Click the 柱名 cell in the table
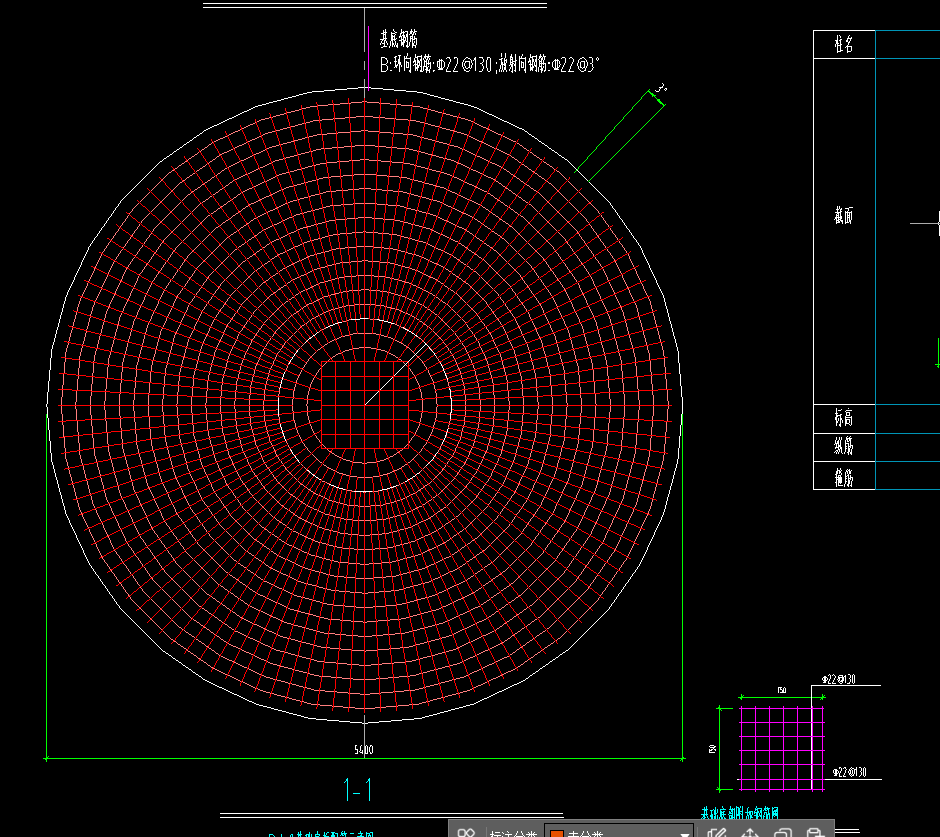Image resolution: width=940 pixels, height=837 pixels. (844, 45)
